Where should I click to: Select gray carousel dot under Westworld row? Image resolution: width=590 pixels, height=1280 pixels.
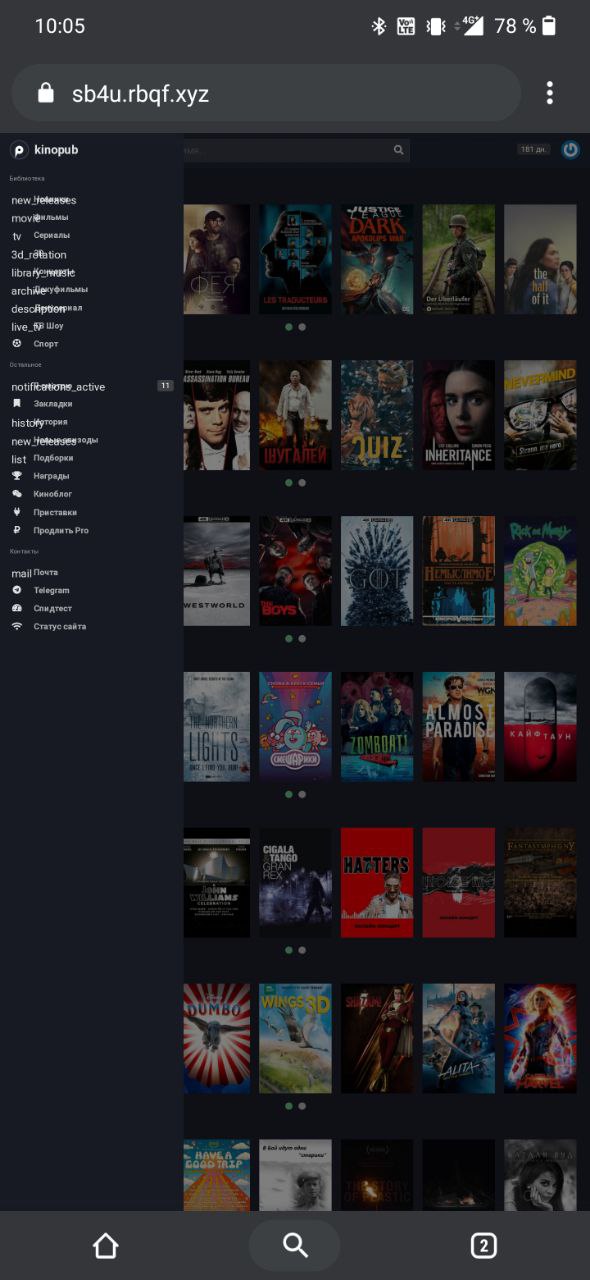pyautogui.click(x=302, y=638)
